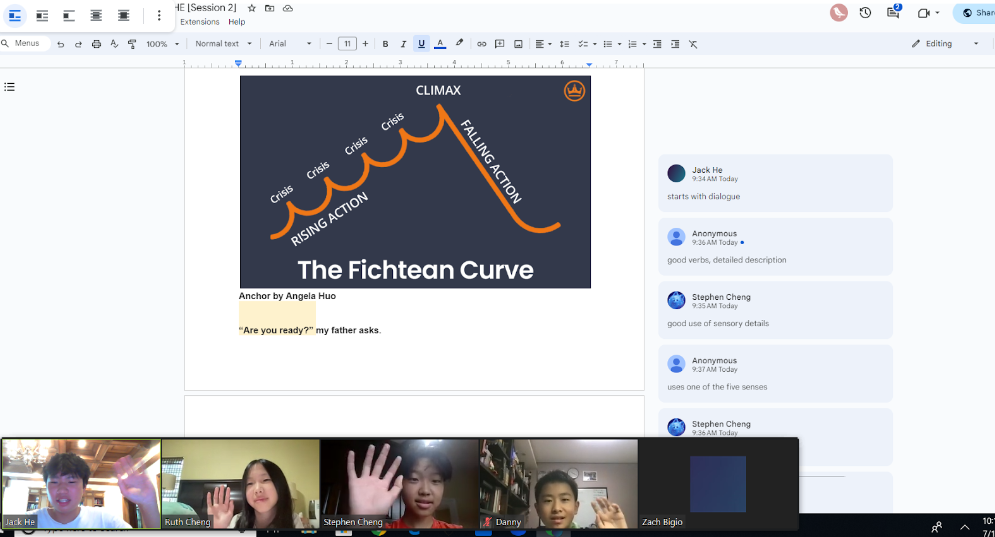The height and width of the screenshot is (537, 995).
Task: Decrease the paragraph indent
Action: (657, 44)
